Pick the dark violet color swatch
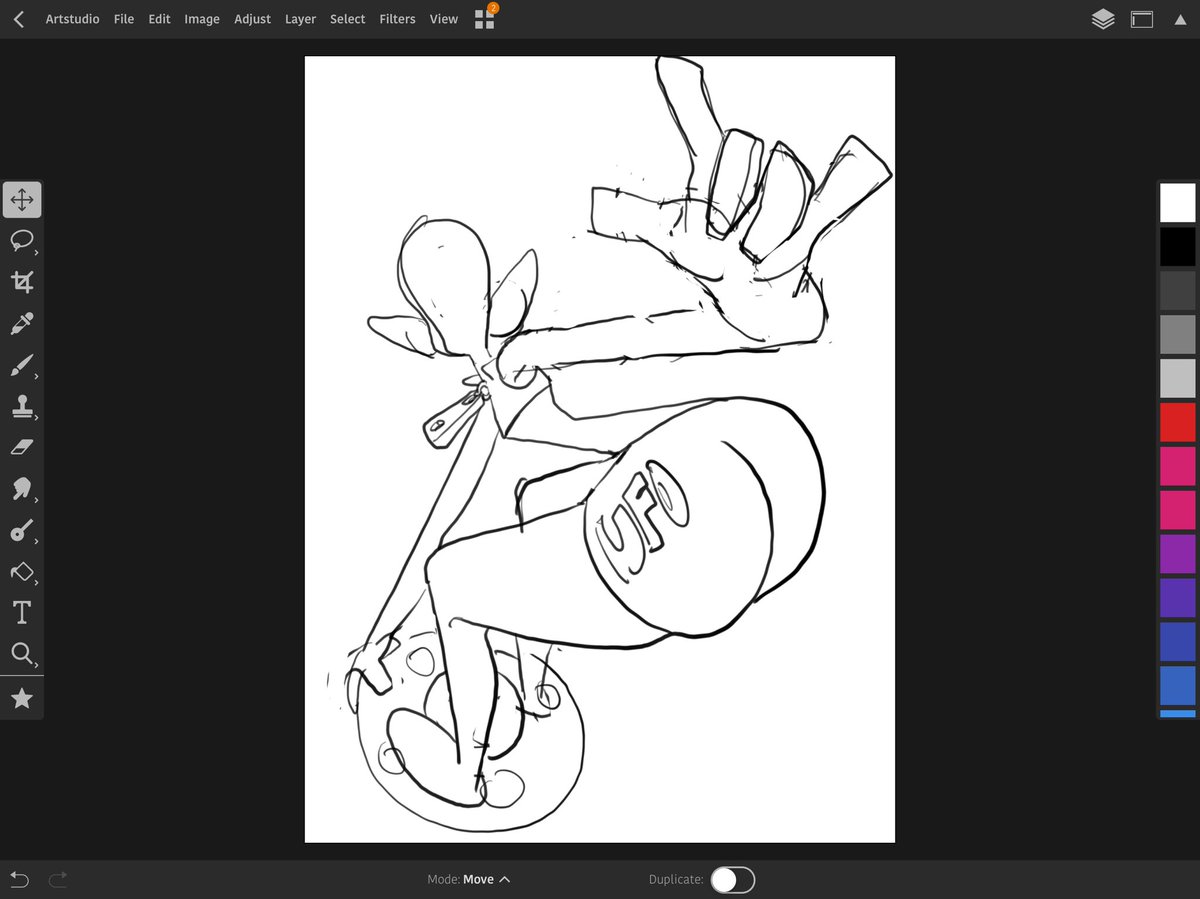Viewport: 1200px width, 899px height. [x=1178, y=598]
